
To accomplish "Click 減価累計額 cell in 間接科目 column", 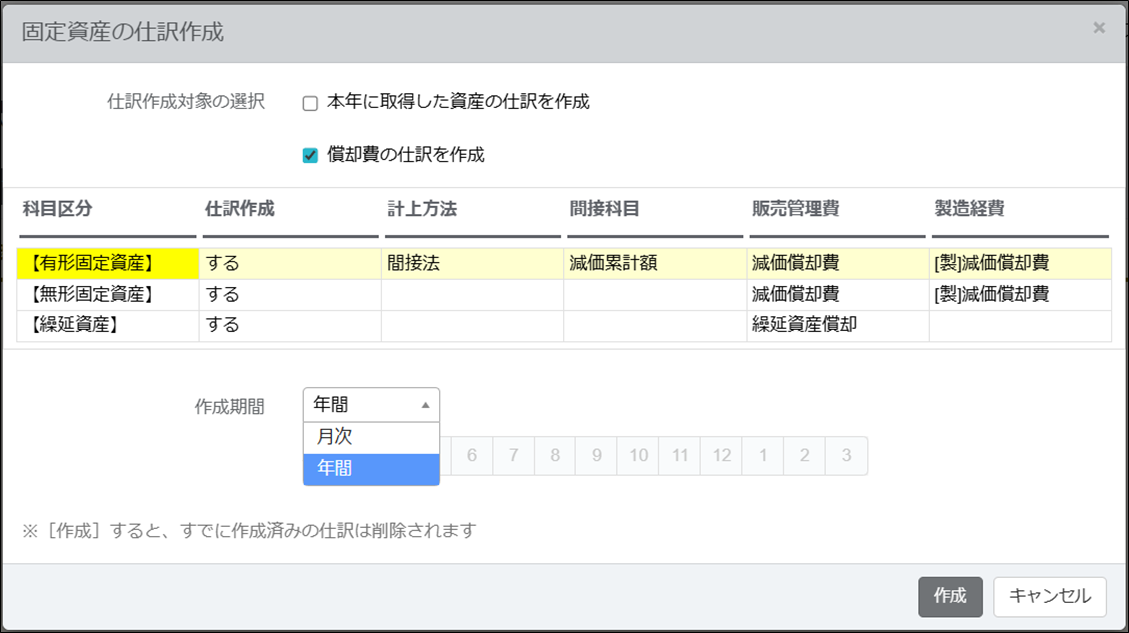I will click(613, 264).
